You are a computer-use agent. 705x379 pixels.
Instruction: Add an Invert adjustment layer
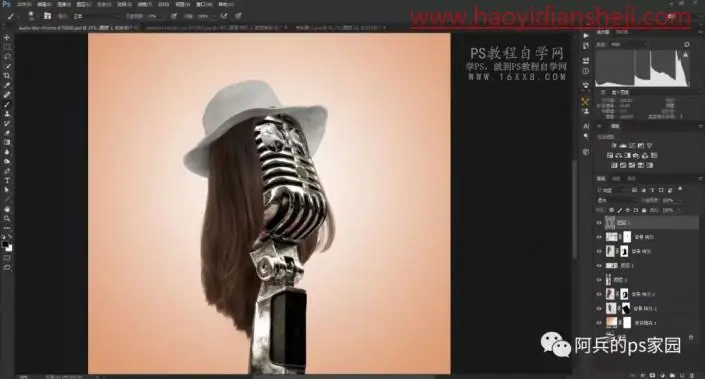click(x=614, y=165)
